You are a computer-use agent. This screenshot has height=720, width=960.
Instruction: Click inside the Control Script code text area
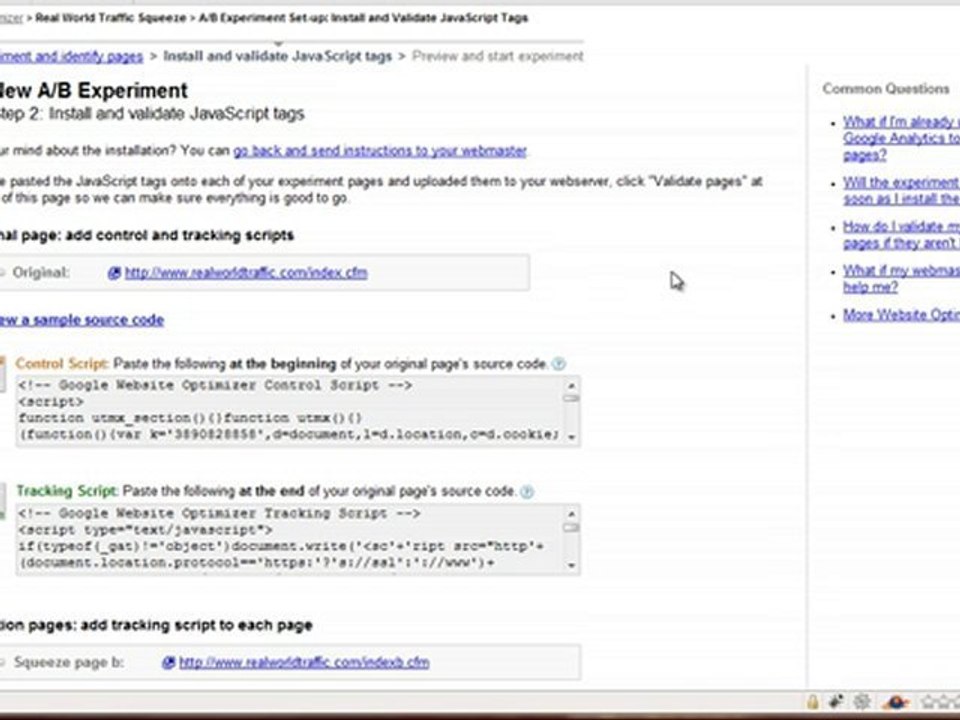point(289,410)
